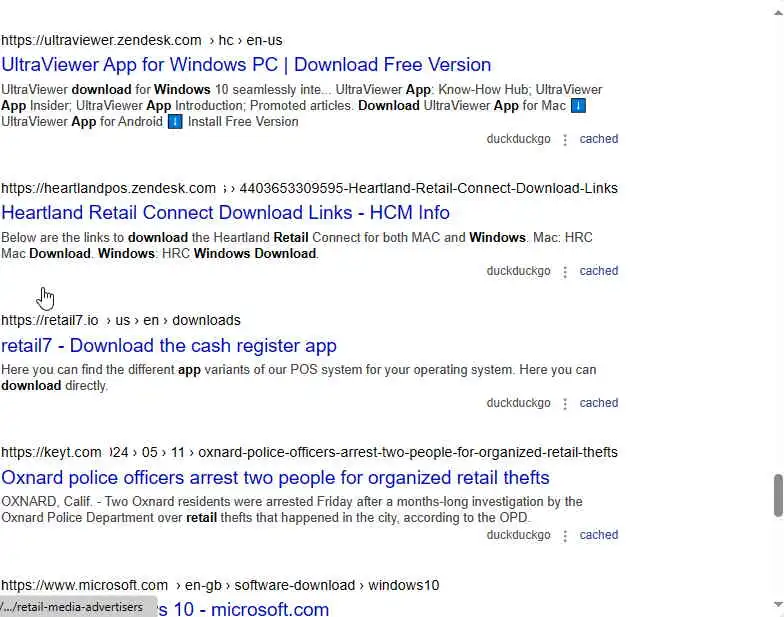The height and width of the screenshot is (617, 784).
Task: Click the 'Here you can find the different app' snippet
Action: pyautogui.click(x=298, y=378)
